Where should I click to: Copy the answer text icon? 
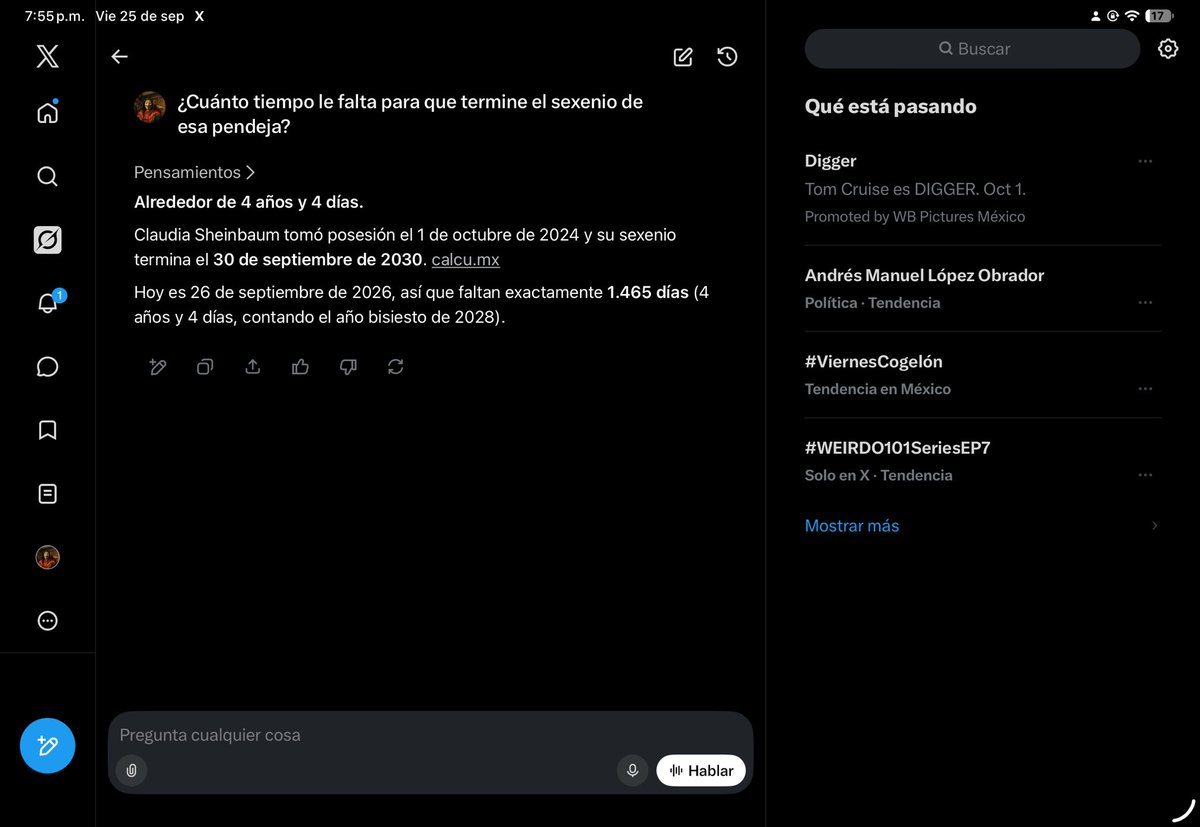[205, 367]
